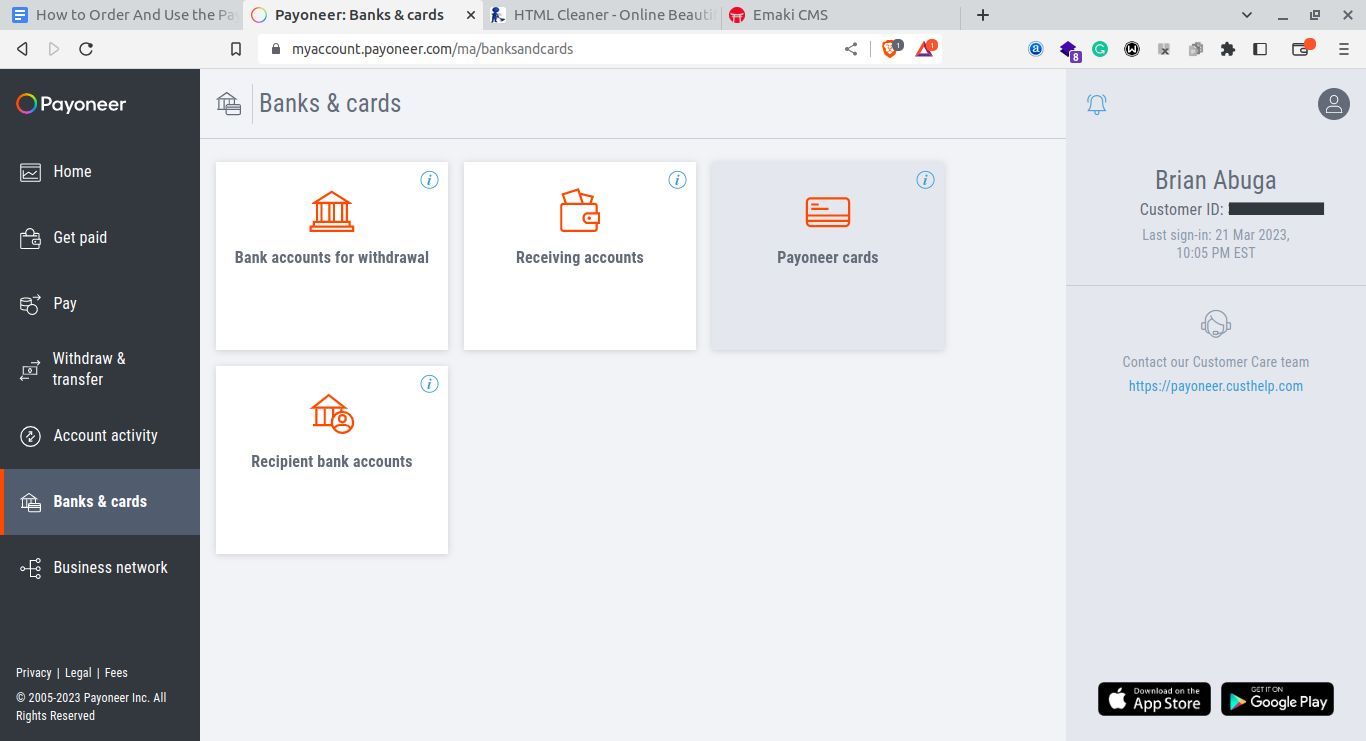This screenshot has height=741, width=1366.
Task: Open the Home section in the sidebar
Action: click(x=72, y=171)
